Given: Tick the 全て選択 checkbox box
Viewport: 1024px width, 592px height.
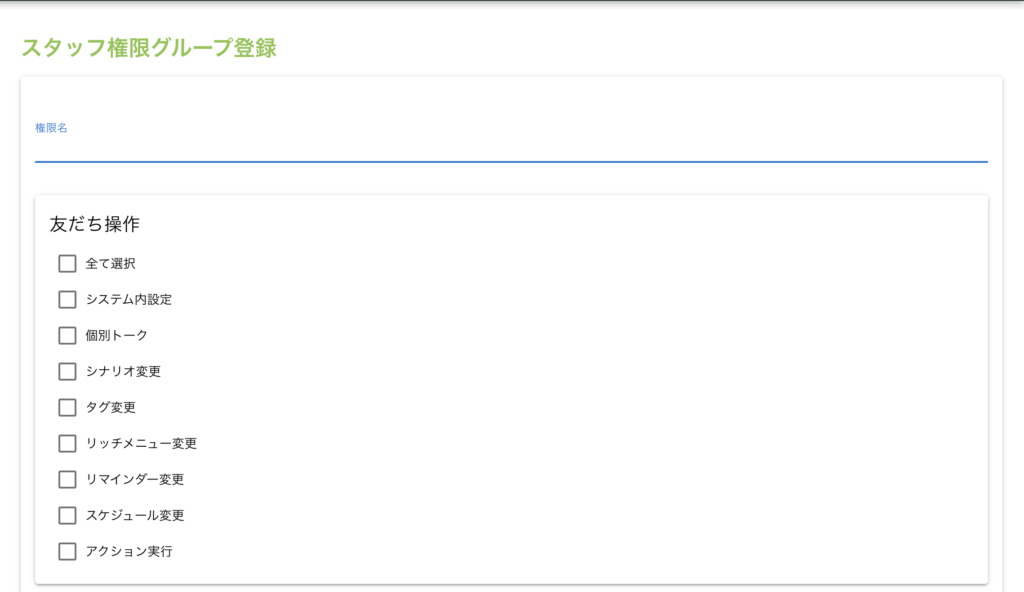Looking at the screenshot, I should click(x=67, y=264).
